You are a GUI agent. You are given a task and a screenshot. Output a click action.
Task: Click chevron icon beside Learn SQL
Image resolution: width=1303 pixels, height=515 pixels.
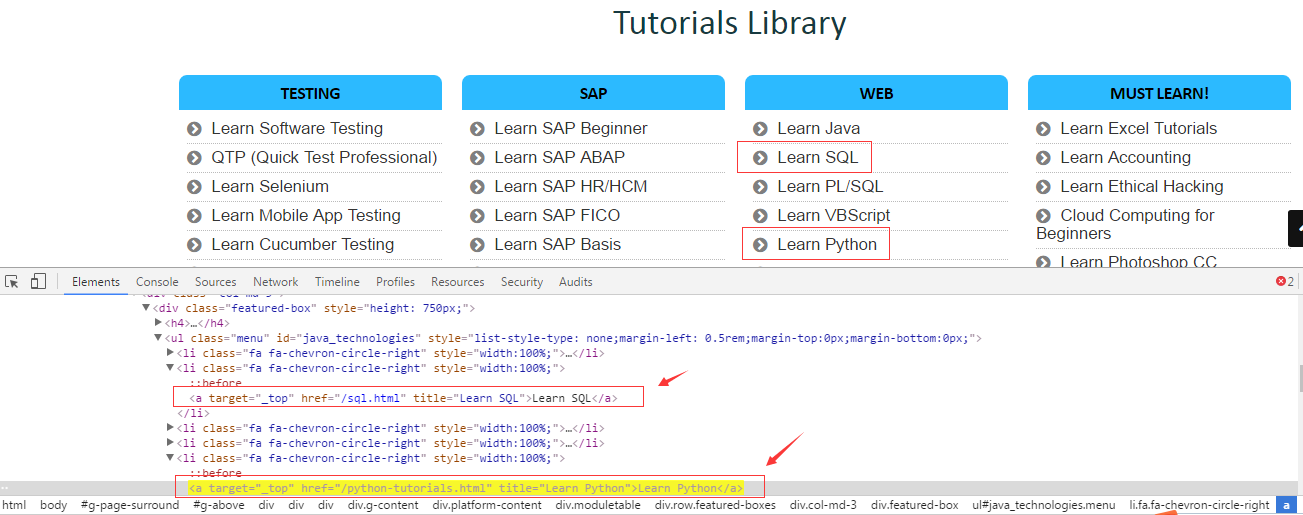[761, 158]
